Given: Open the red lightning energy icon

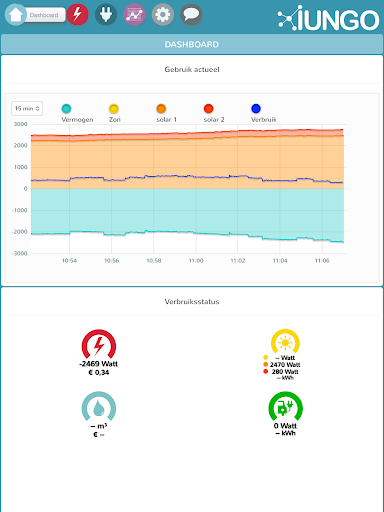Looking at the screenshot, I should 77,15.
